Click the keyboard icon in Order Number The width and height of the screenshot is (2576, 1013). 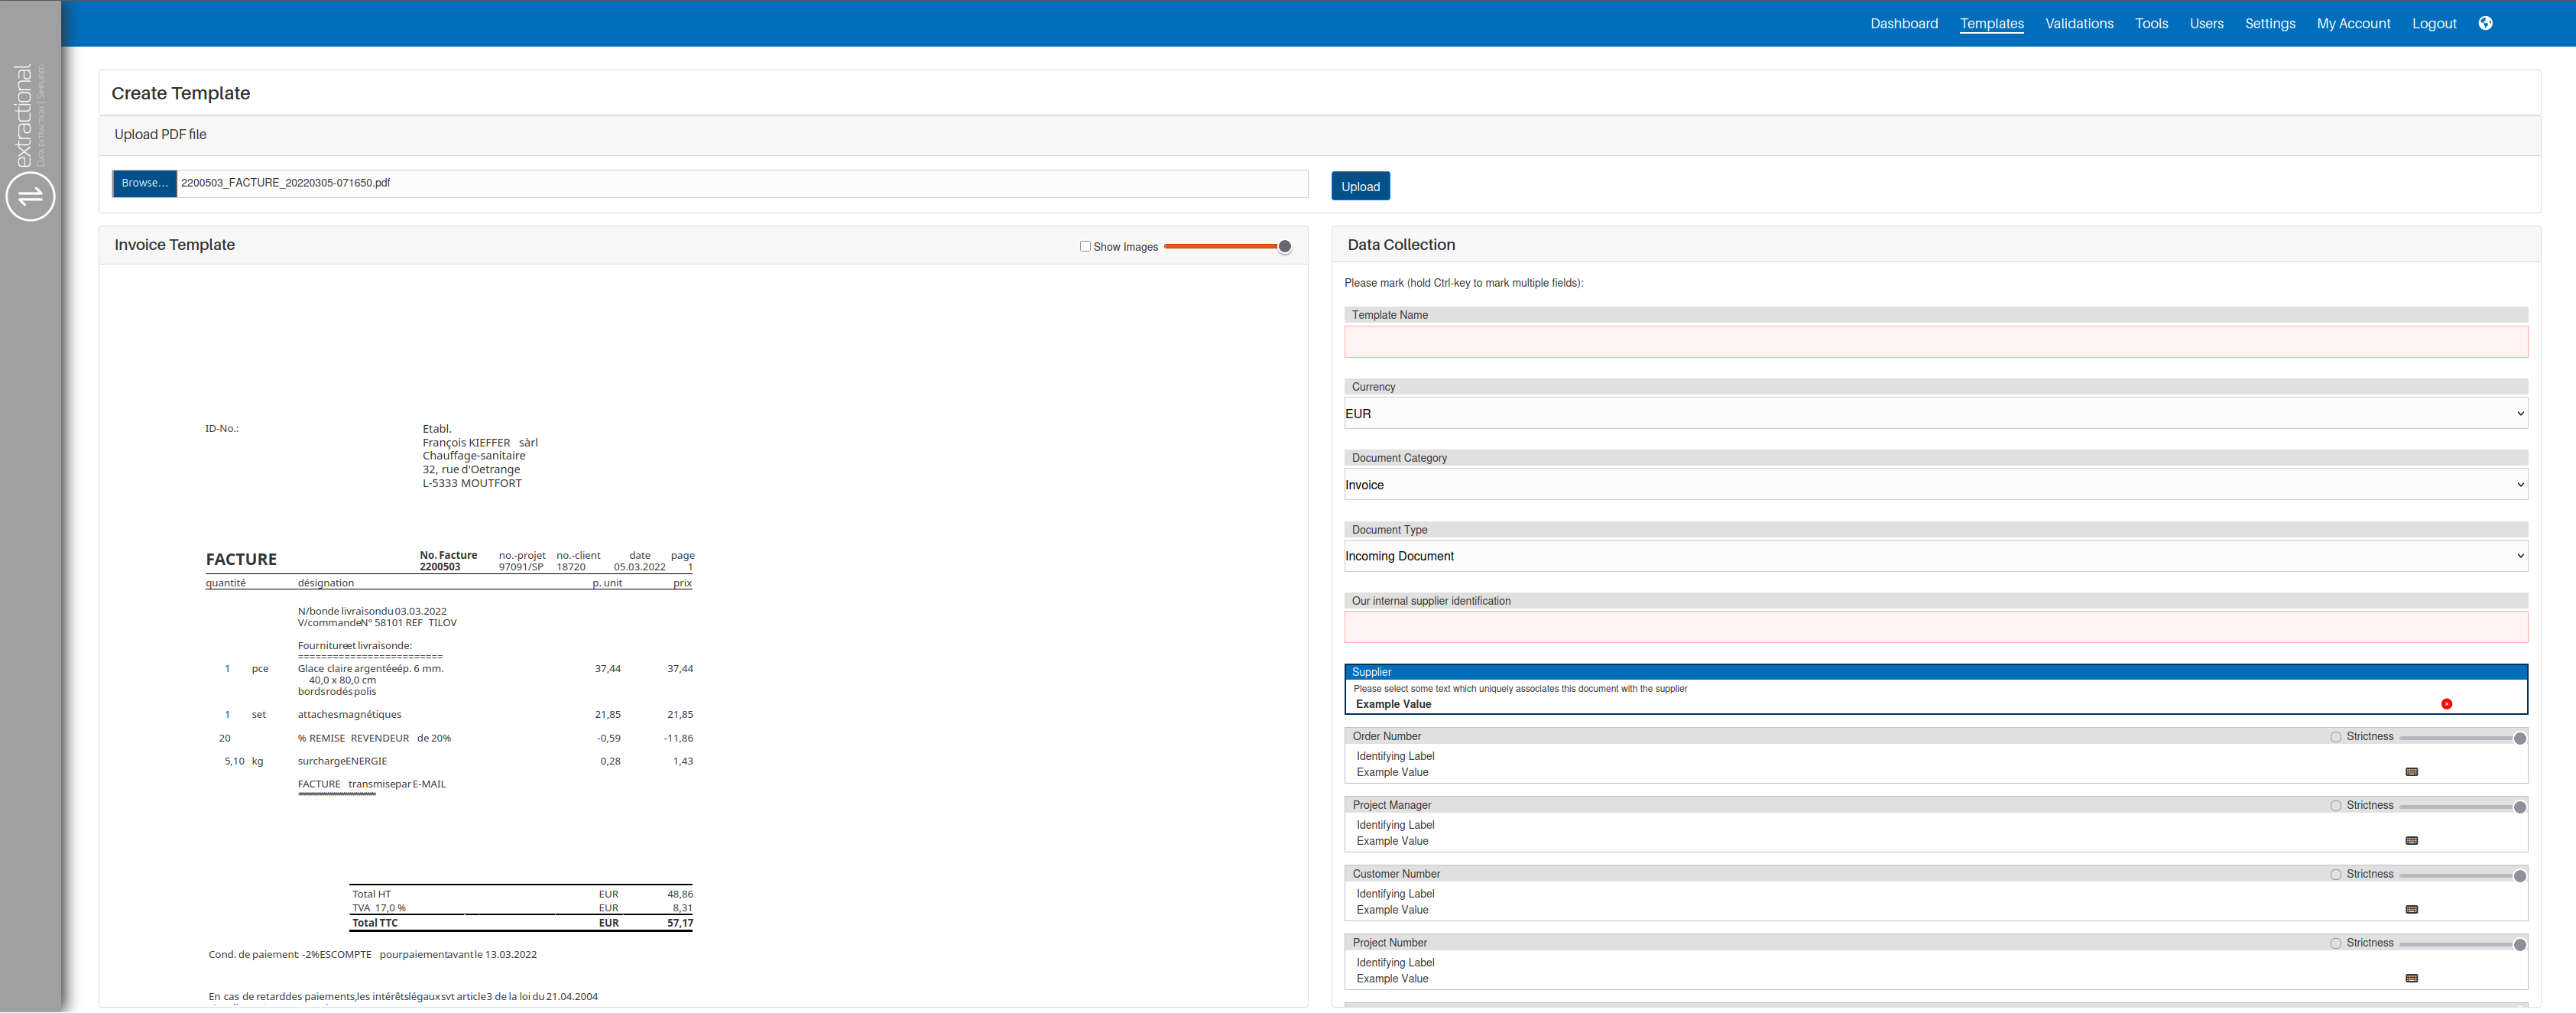coord(2411,772)
